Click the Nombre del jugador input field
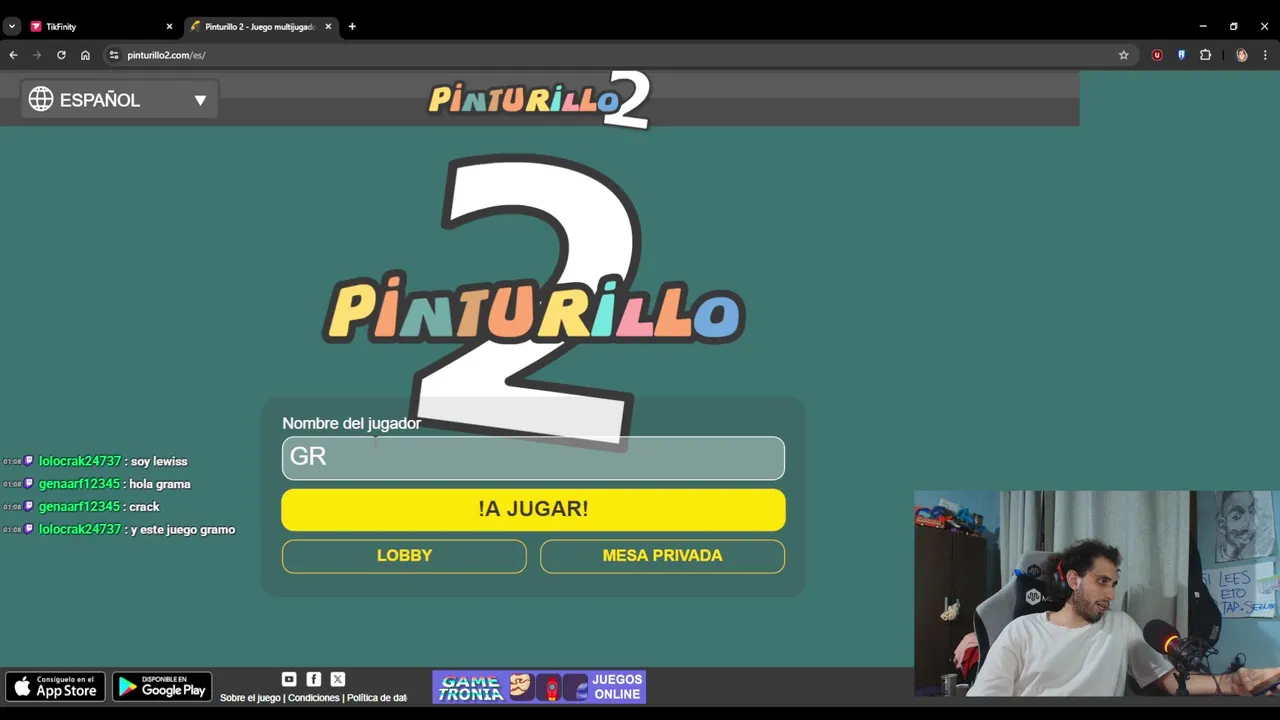Viewport: 1280px width, 720px height. coord(533,458)
